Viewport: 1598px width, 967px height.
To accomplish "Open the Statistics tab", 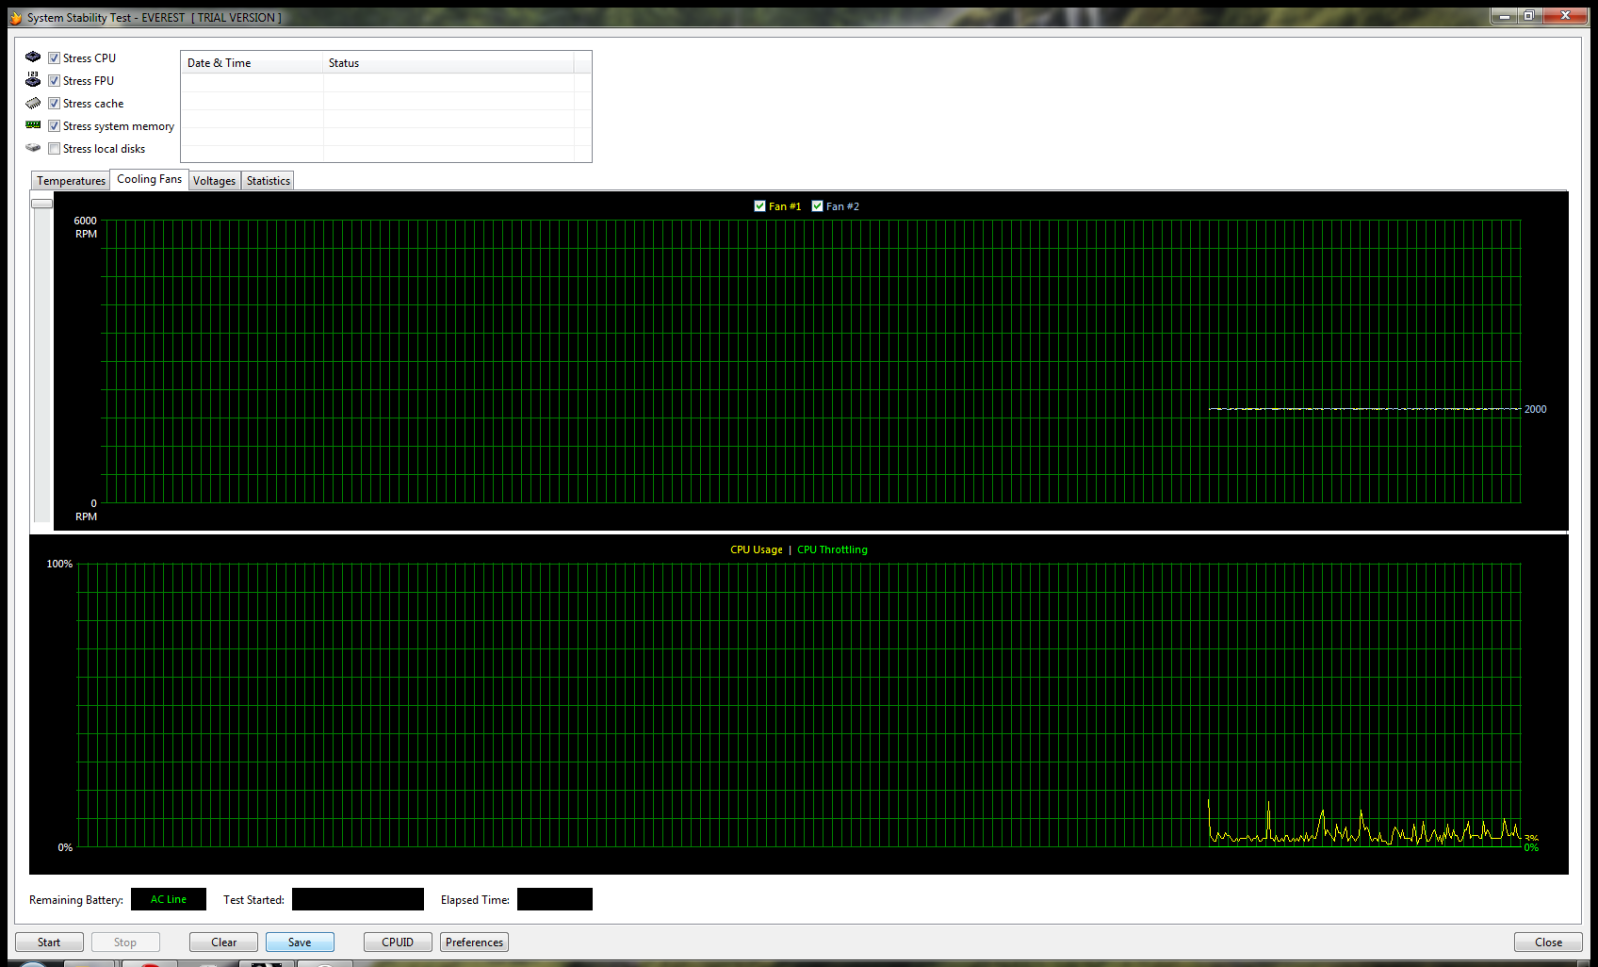I will [268, 181].
